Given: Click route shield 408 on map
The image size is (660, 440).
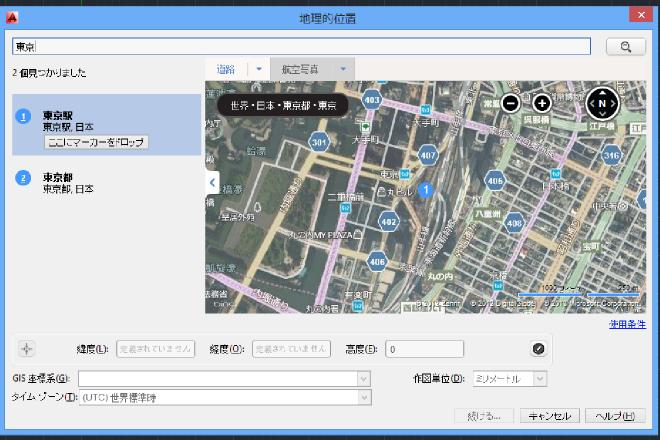Looking at the screenshot, I should (514, 223).
